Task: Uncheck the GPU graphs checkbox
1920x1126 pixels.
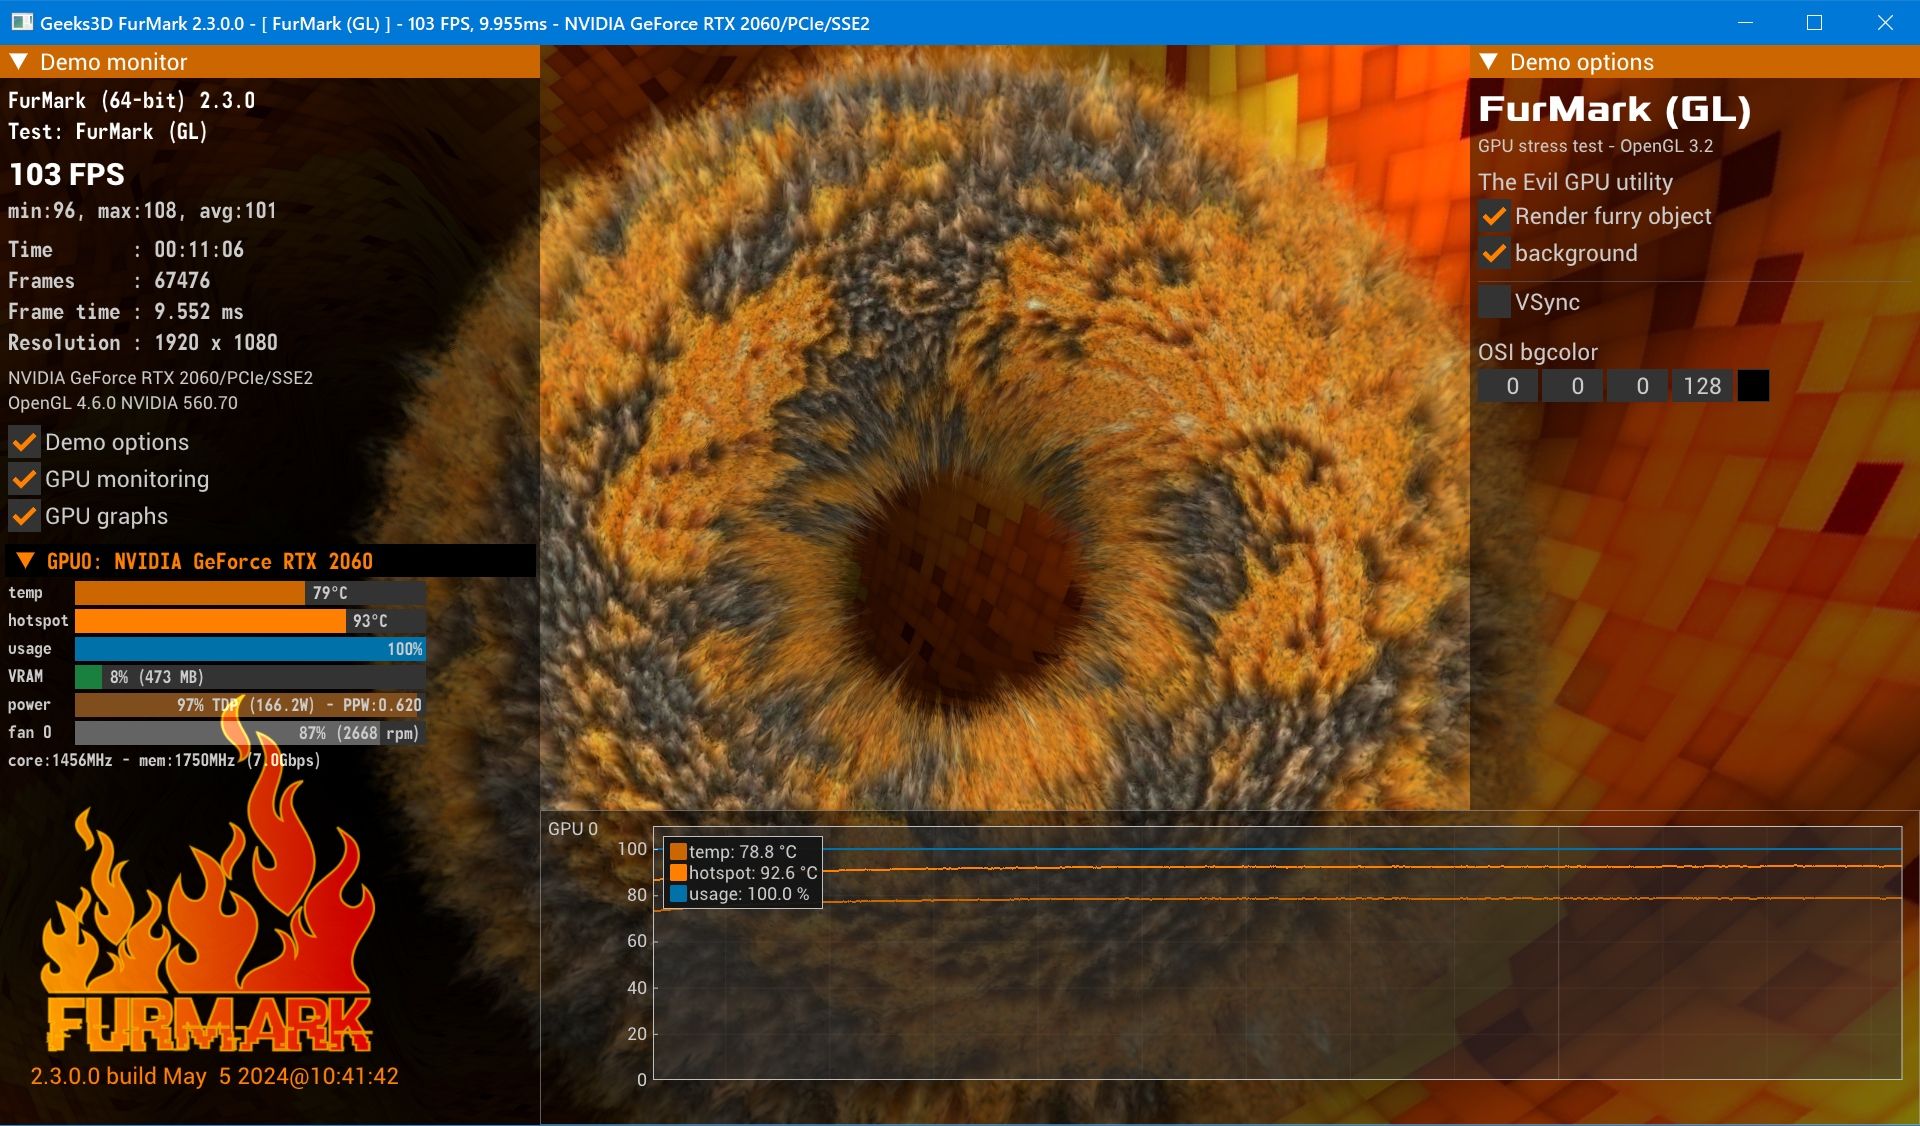Action: tap(24, 516)
